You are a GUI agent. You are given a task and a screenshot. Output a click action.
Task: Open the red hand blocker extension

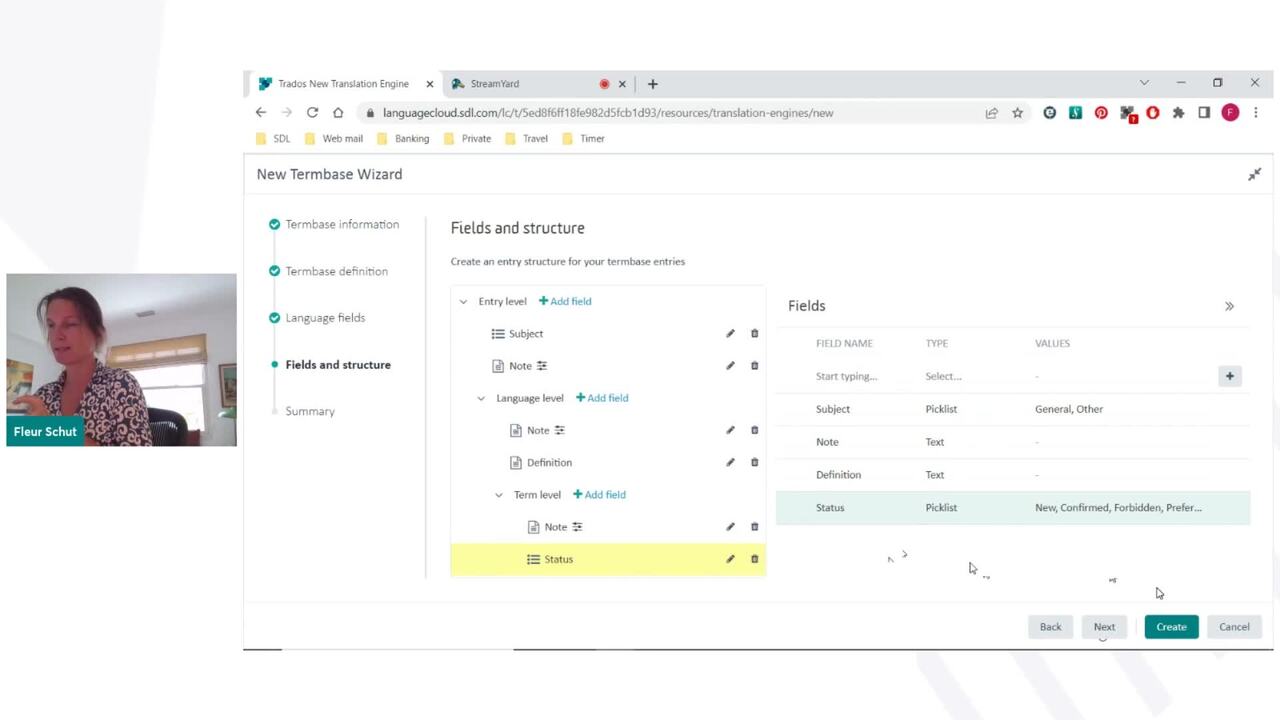[1153, 113]
